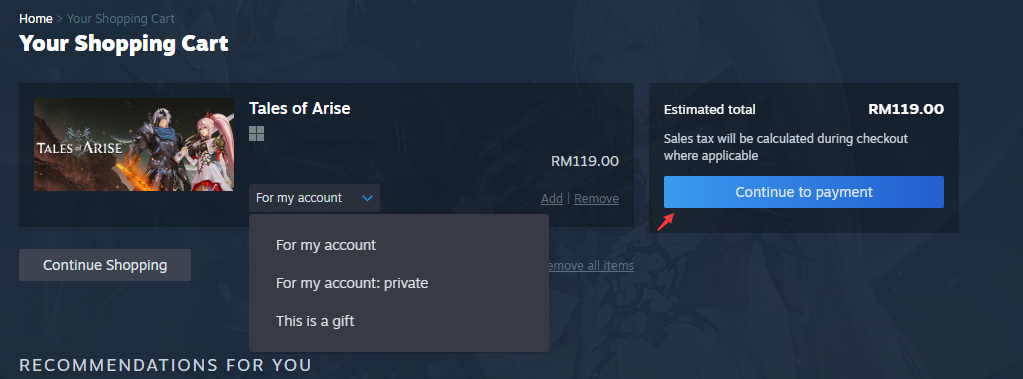1023x379 pixels.
Task: Proceed with the Continue to payment button
Action: click(x=804, y=192)
